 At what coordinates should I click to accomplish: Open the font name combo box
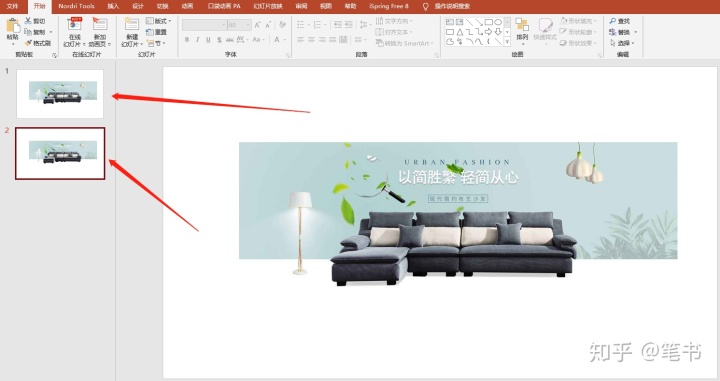coord(204,25)
